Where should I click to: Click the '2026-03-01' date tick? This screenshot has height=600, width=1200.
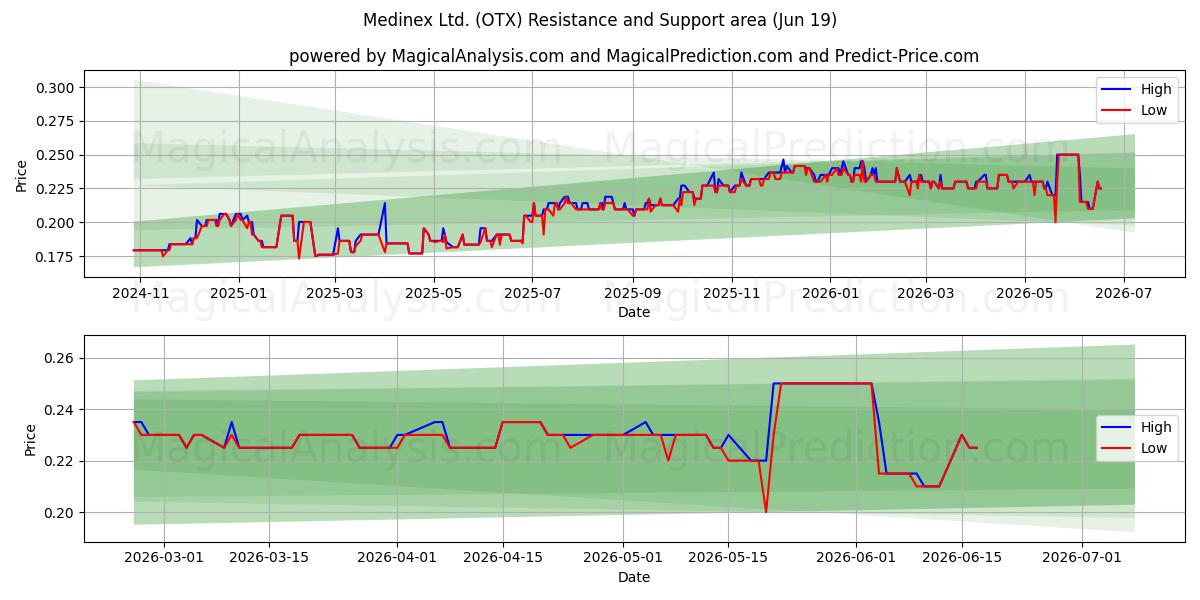[164, 559]
